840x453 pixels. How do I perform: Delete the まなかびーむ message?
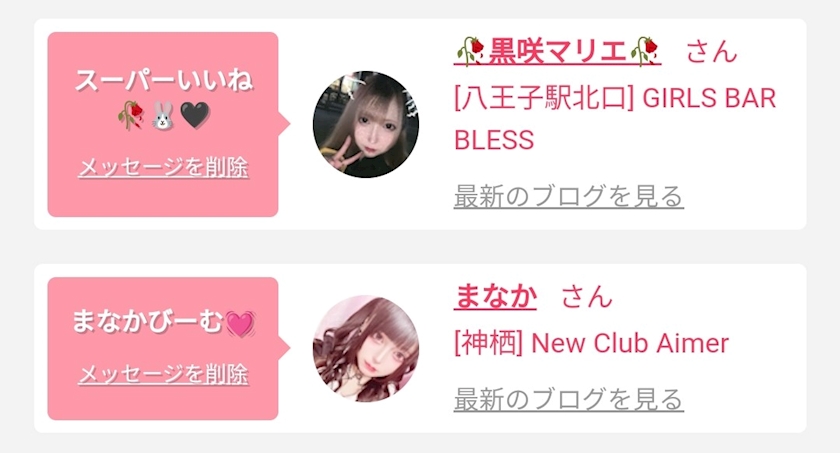coord(163,374)
